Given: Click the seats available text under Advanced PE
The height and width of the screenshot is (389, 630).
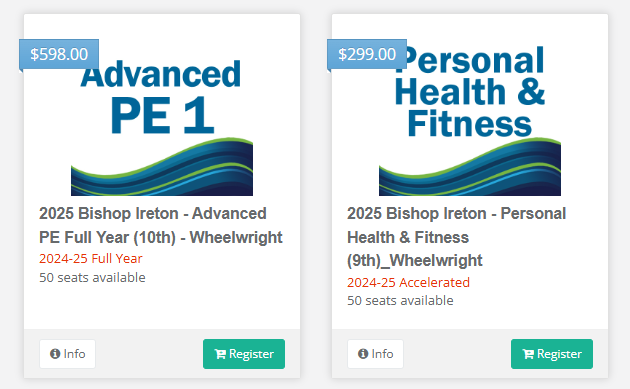Looking at the screenshot, I should click(x=92, y=277).
